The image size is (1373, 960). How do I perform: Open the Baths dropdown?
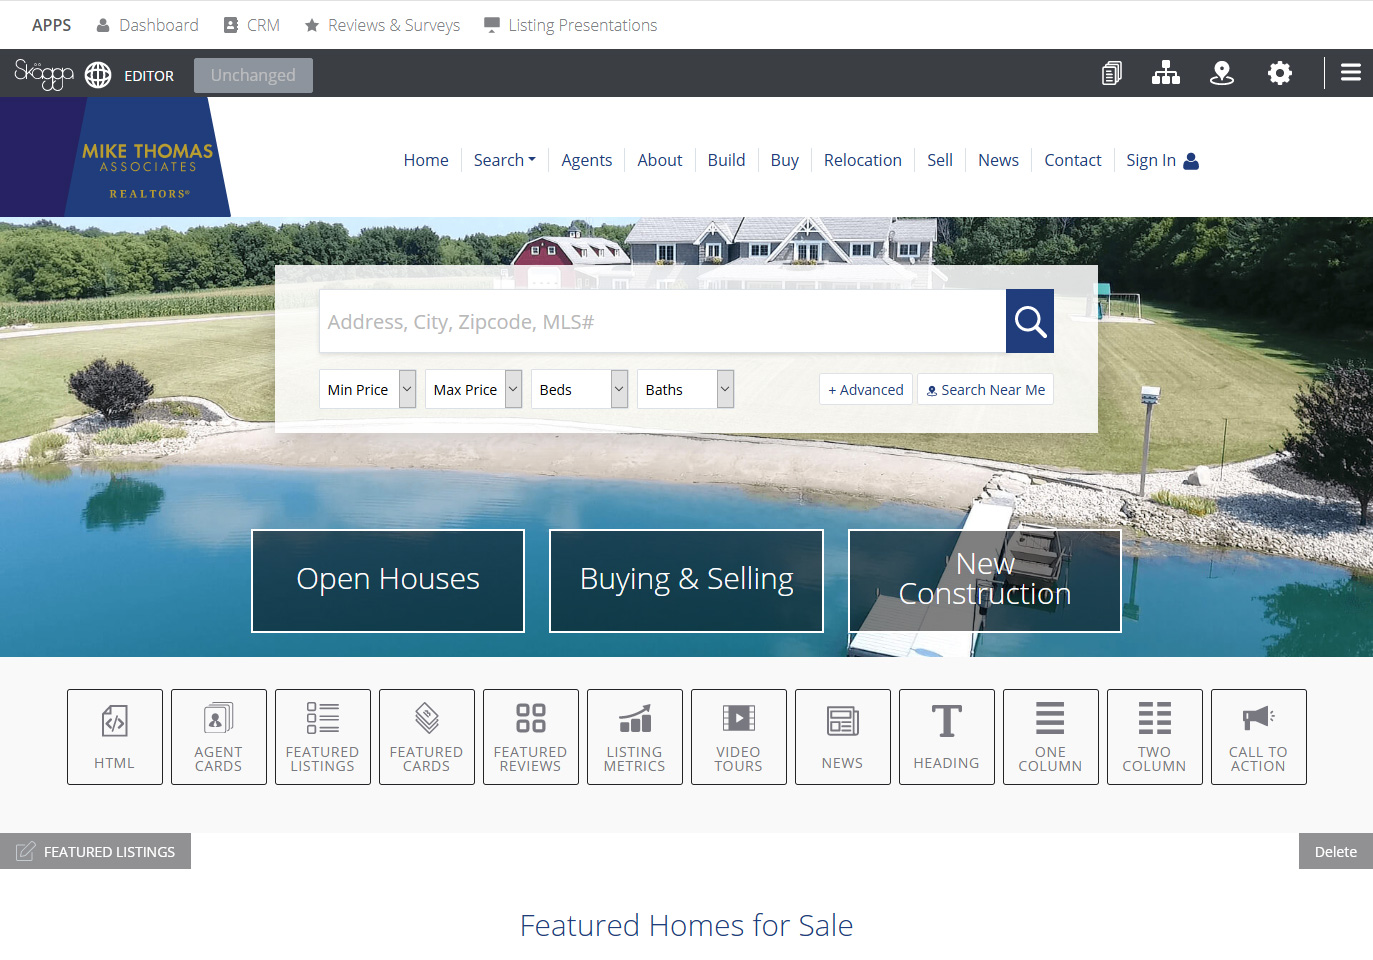[x=685, y=389]
